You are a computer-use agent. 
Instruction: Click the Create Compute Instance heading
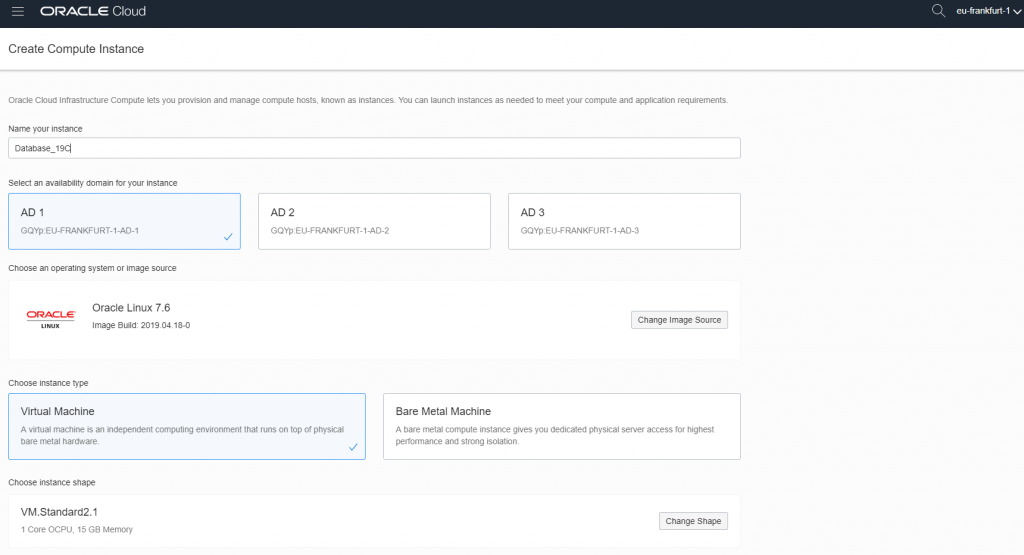click(76, 49)
